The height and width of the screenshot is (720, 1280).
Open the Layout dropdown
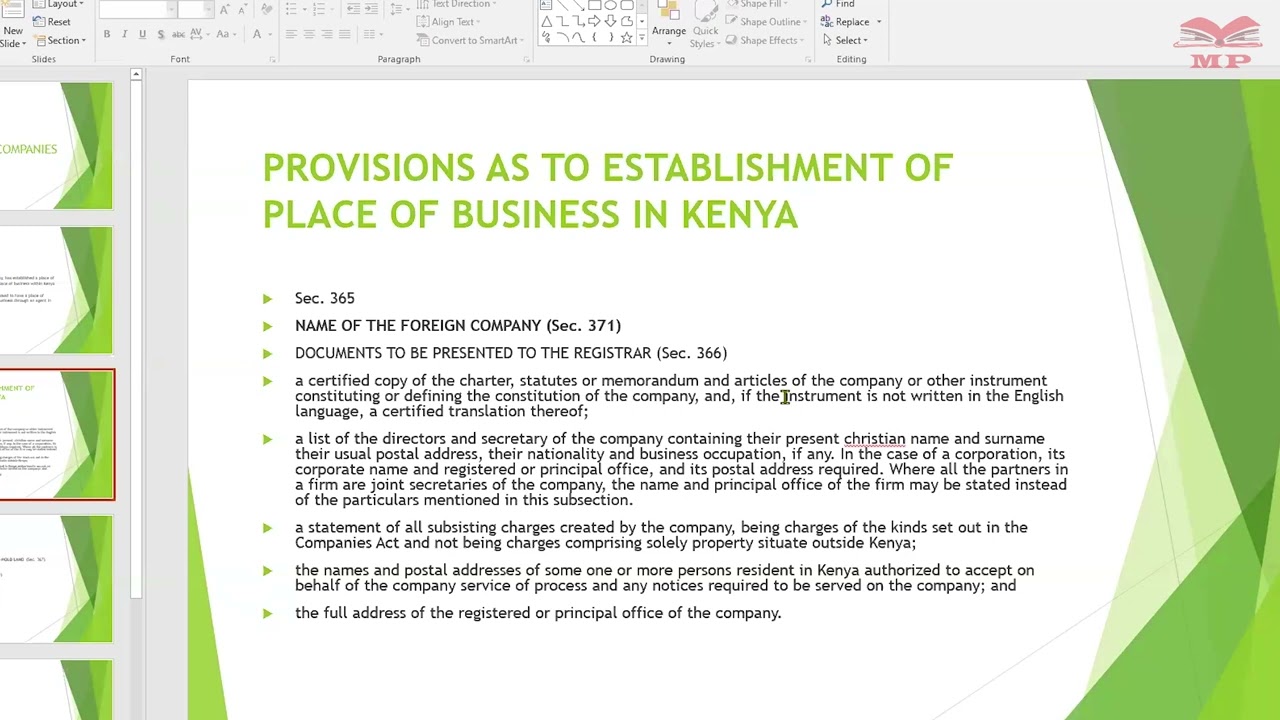pos(60,4)
